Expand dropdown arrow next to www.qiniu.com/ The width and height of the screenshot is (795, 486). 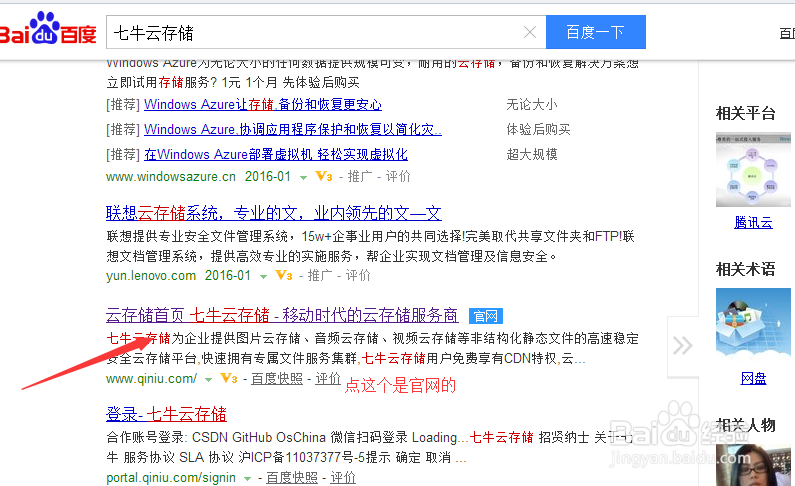[208, 379]
